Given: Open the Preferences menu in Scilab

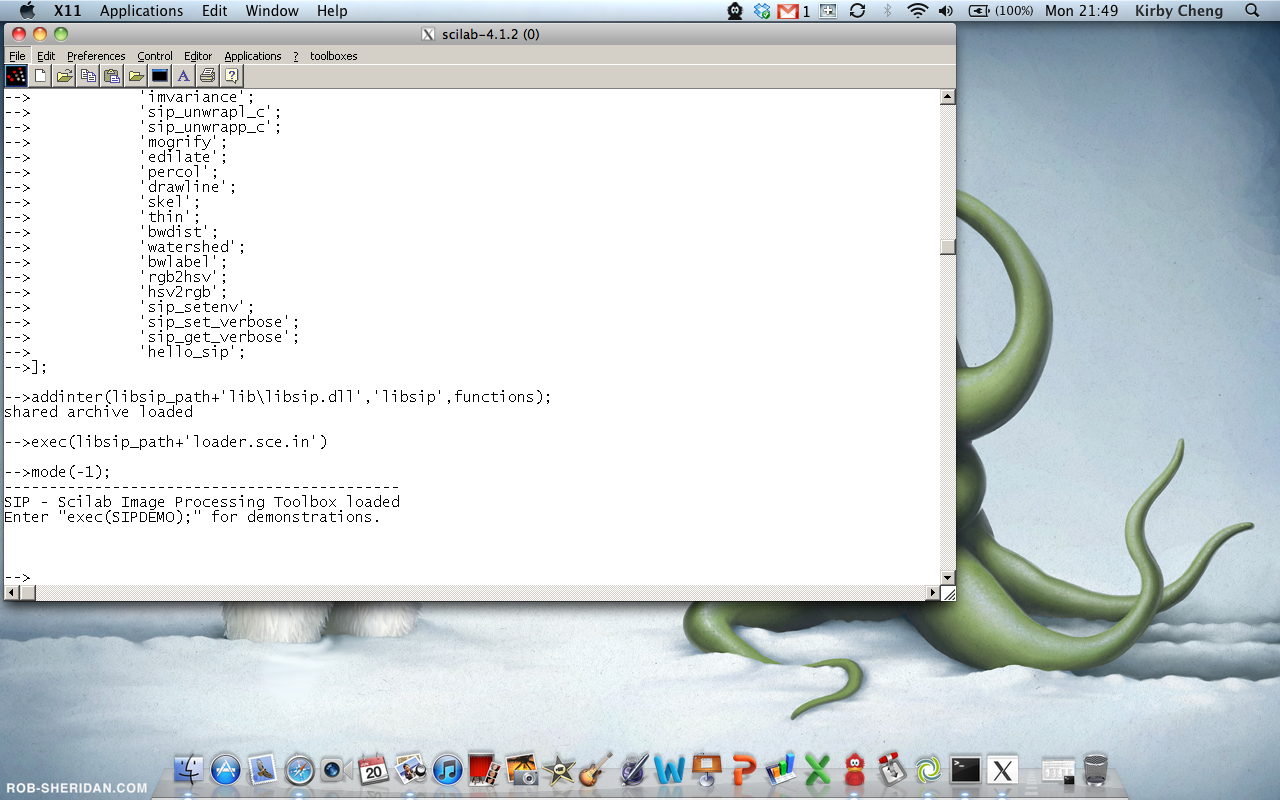Looking at the screenshot, I should pos(96,56).
